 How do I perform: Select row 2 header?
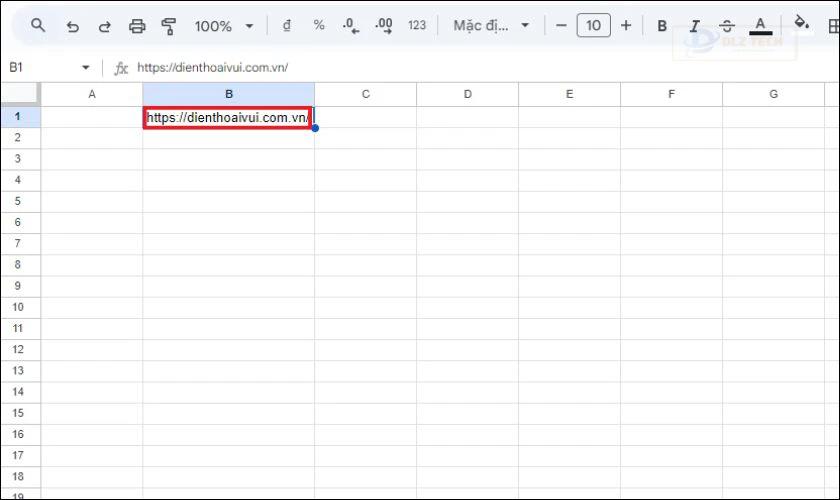(20, 138)
